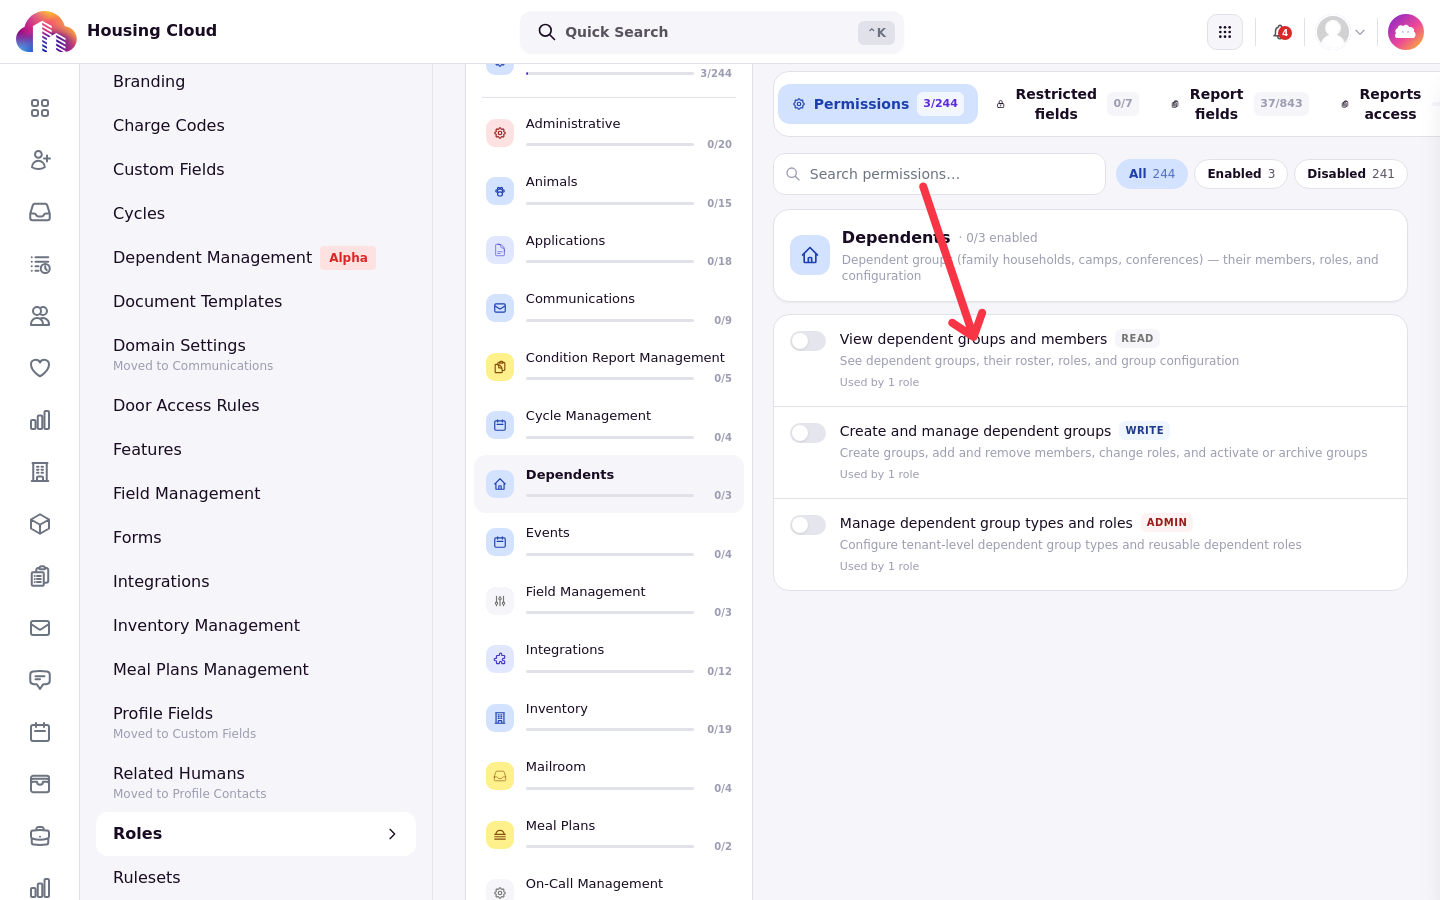Click the Inventory category progress bar
This screenshot has height=900, width=1440.
point(610,729)
